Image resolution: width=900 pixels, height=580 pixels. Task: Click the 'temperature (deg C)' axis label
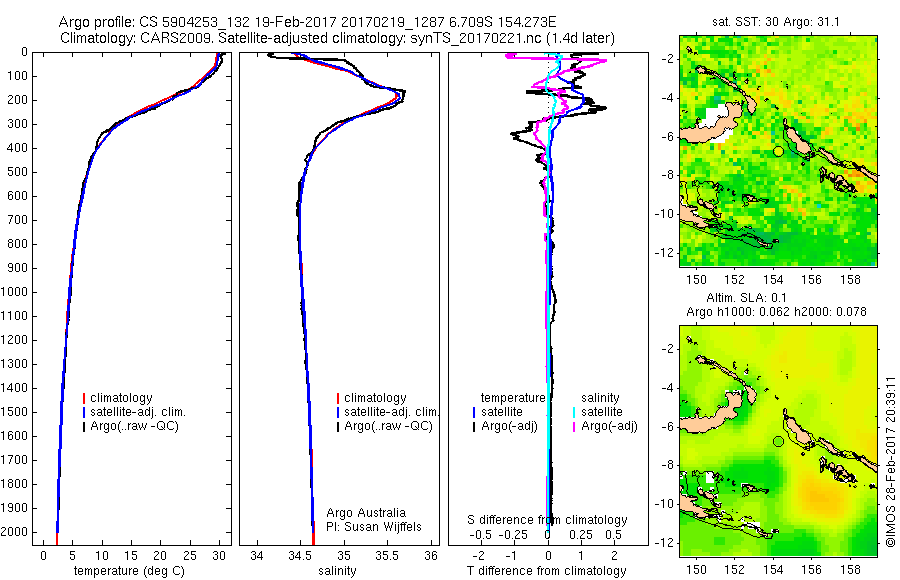129,571
